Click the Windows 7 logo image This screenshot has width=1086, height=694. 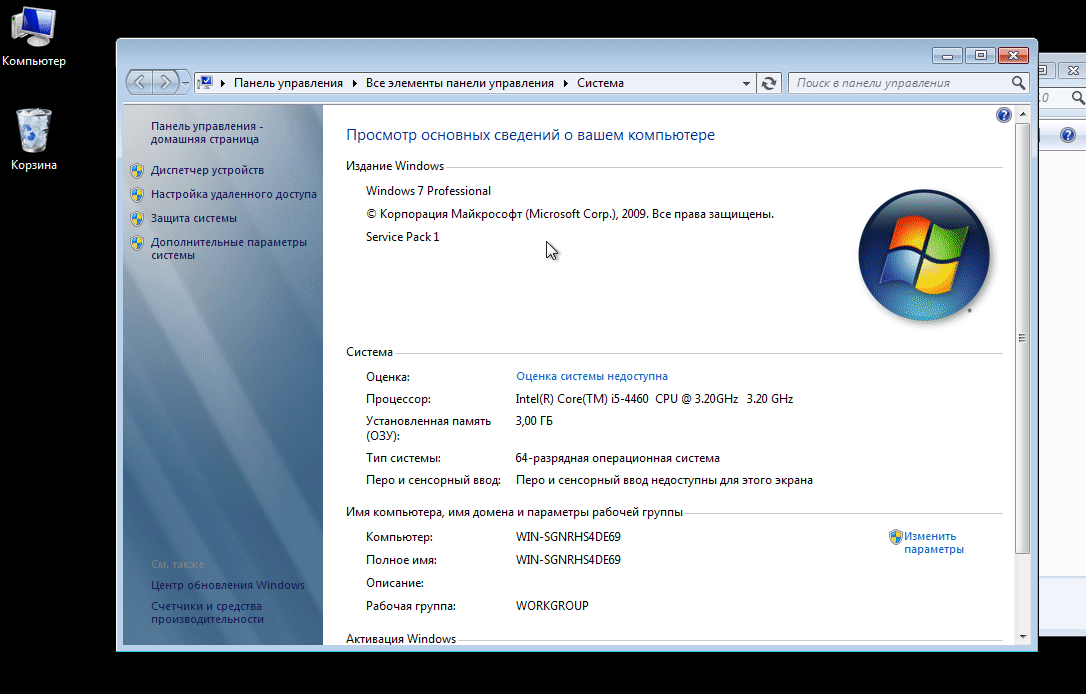pos(924,255)
